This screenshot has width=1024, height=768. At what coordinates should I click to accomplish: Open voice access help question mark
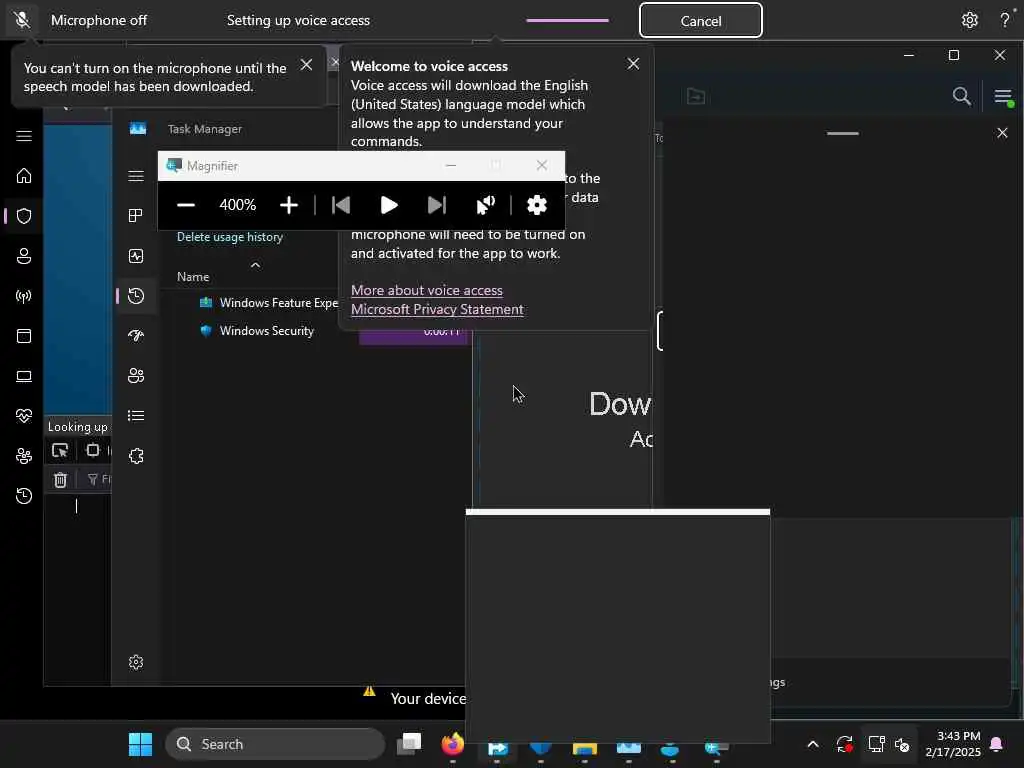(1004, 20)
